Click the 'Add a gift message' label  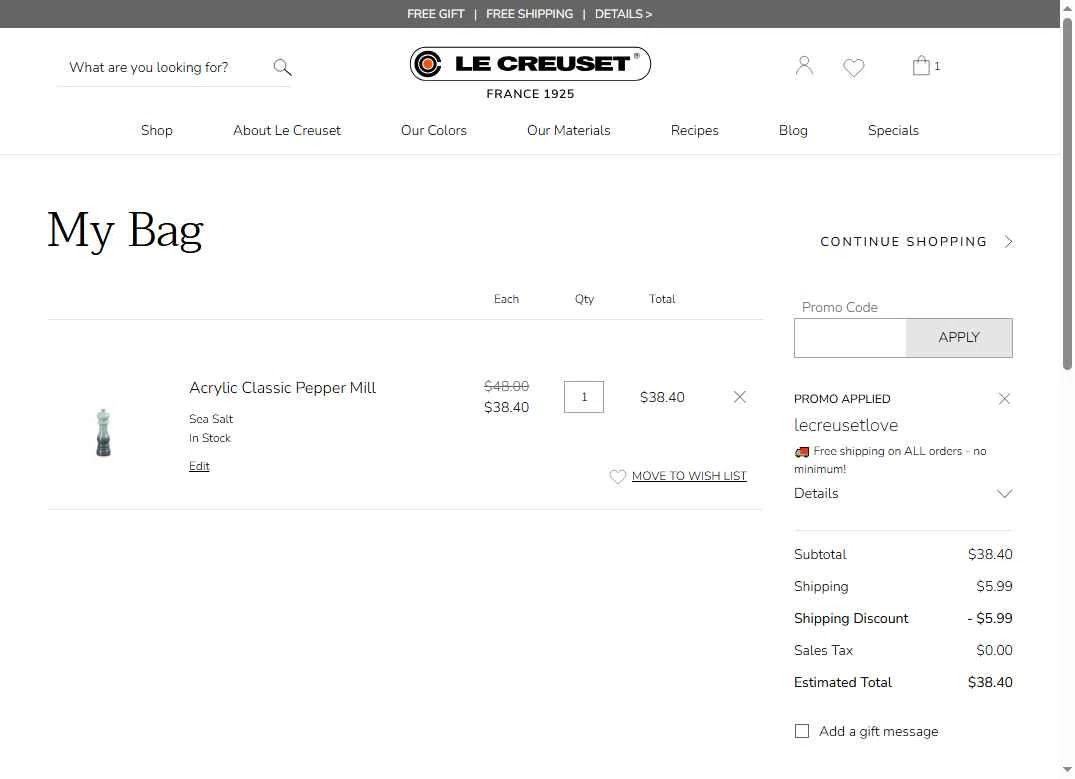tap(878, 731)
